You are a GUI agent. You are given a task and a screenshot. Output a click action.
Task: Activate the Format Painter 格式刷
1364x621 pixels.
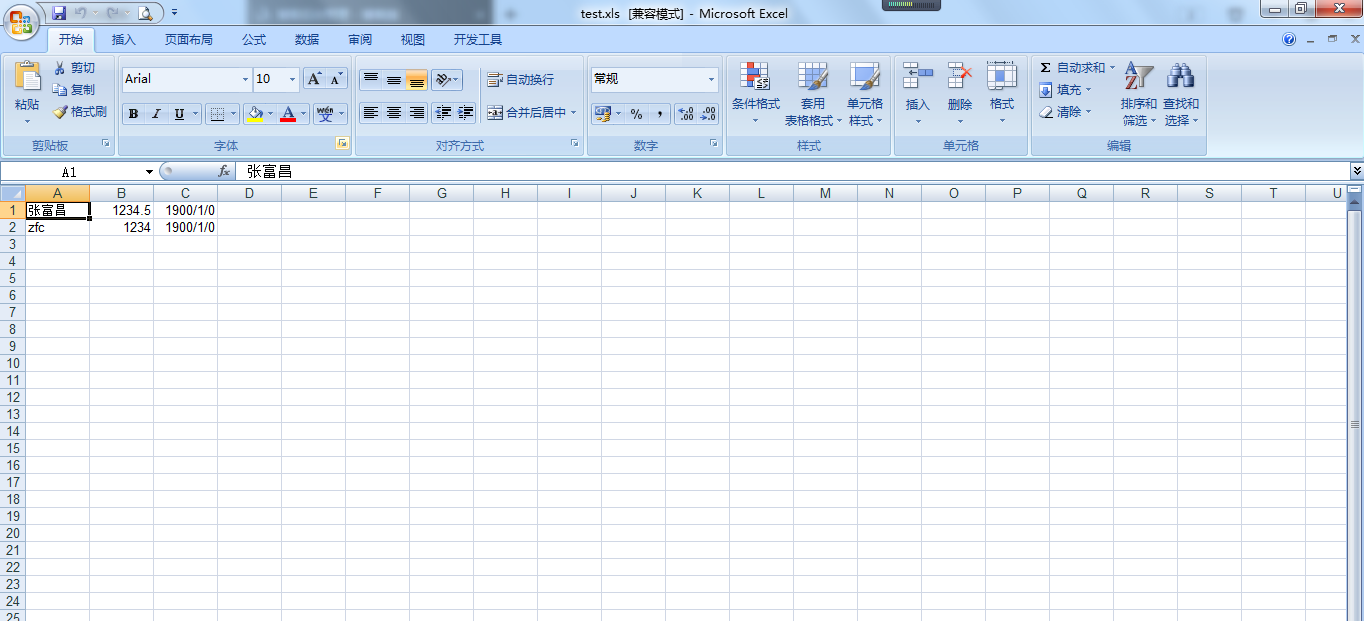[80, 112]
